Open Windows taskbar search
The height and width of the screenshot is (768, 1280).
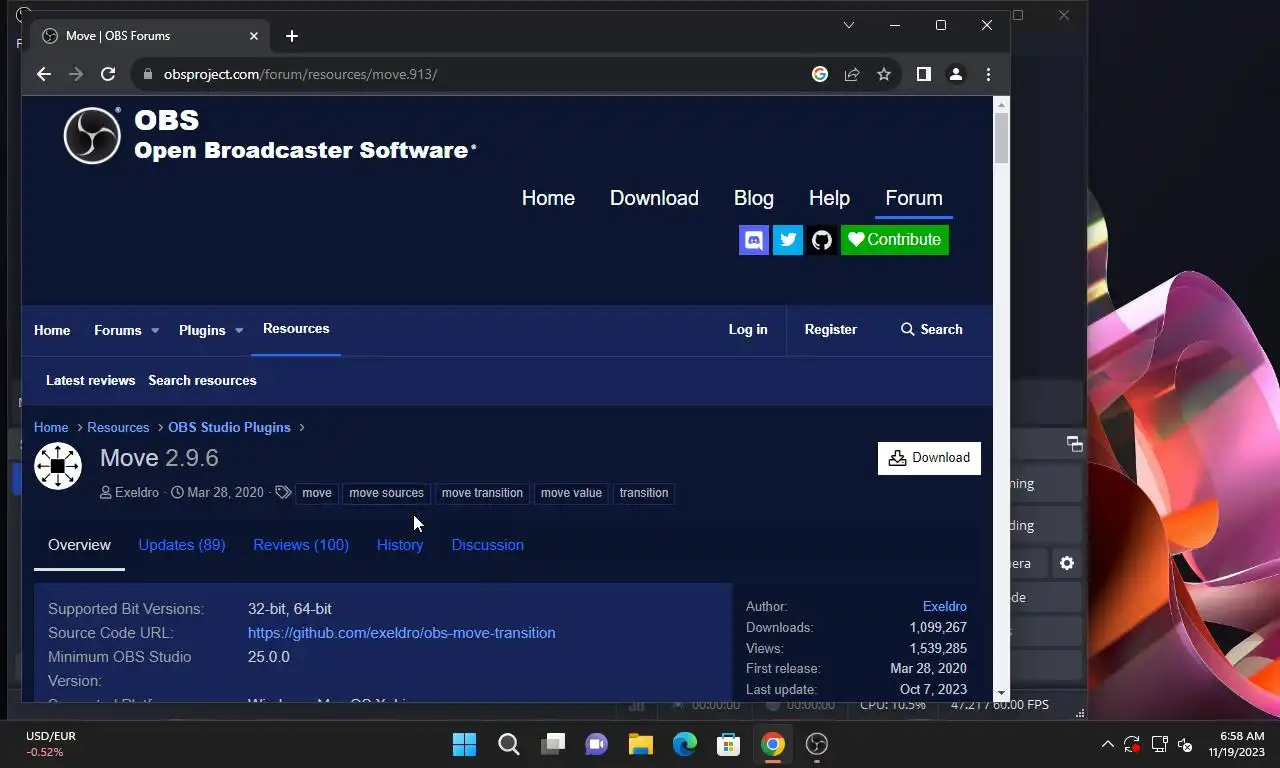(509, 744)
